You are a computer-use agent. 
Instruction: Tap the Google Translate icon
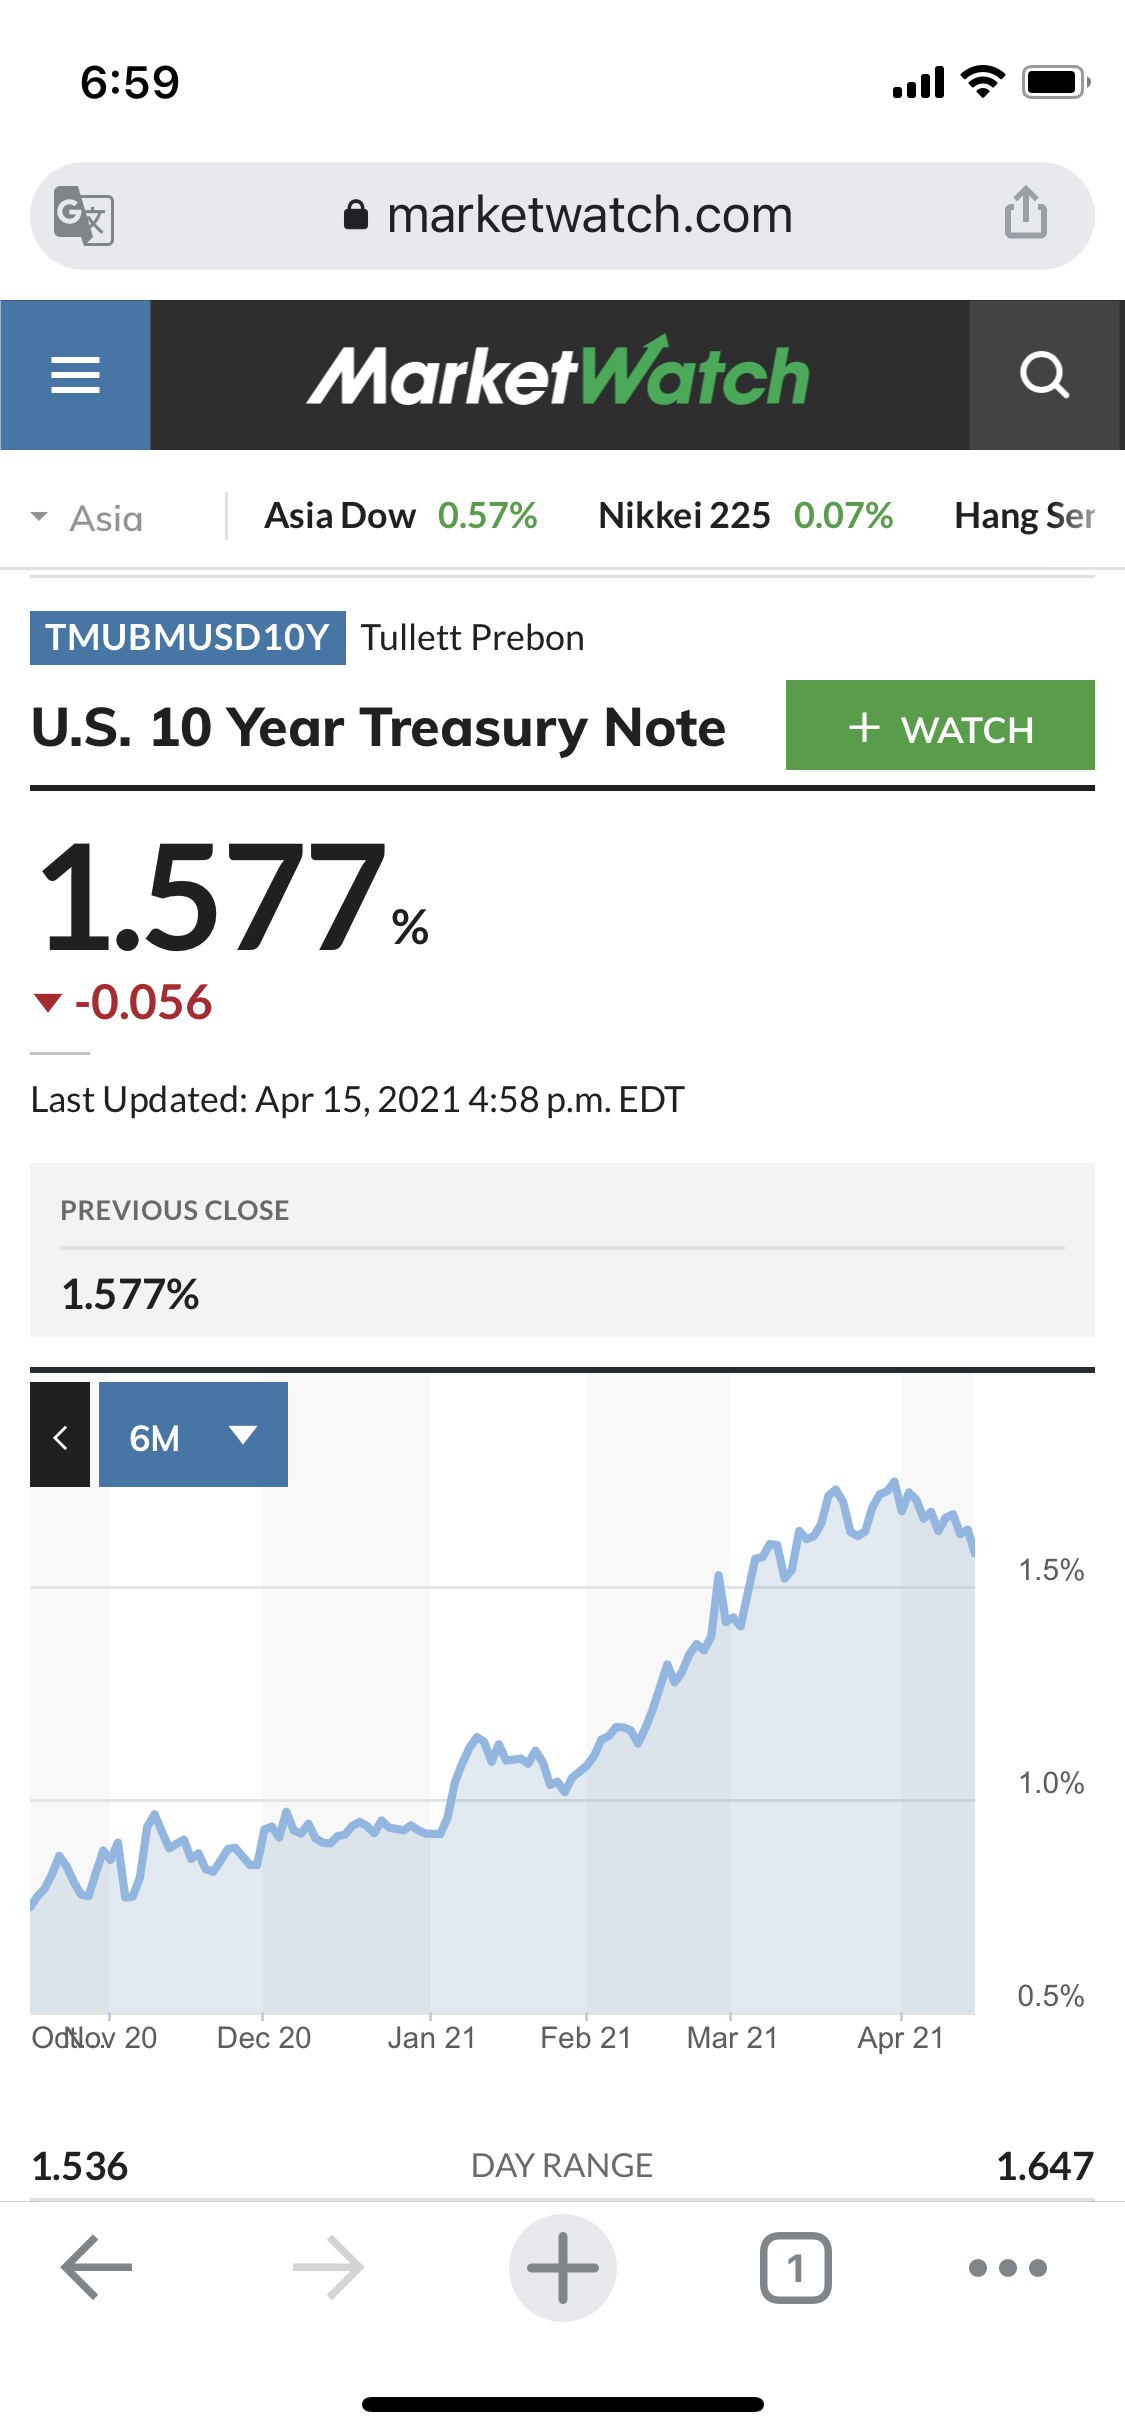83,215
